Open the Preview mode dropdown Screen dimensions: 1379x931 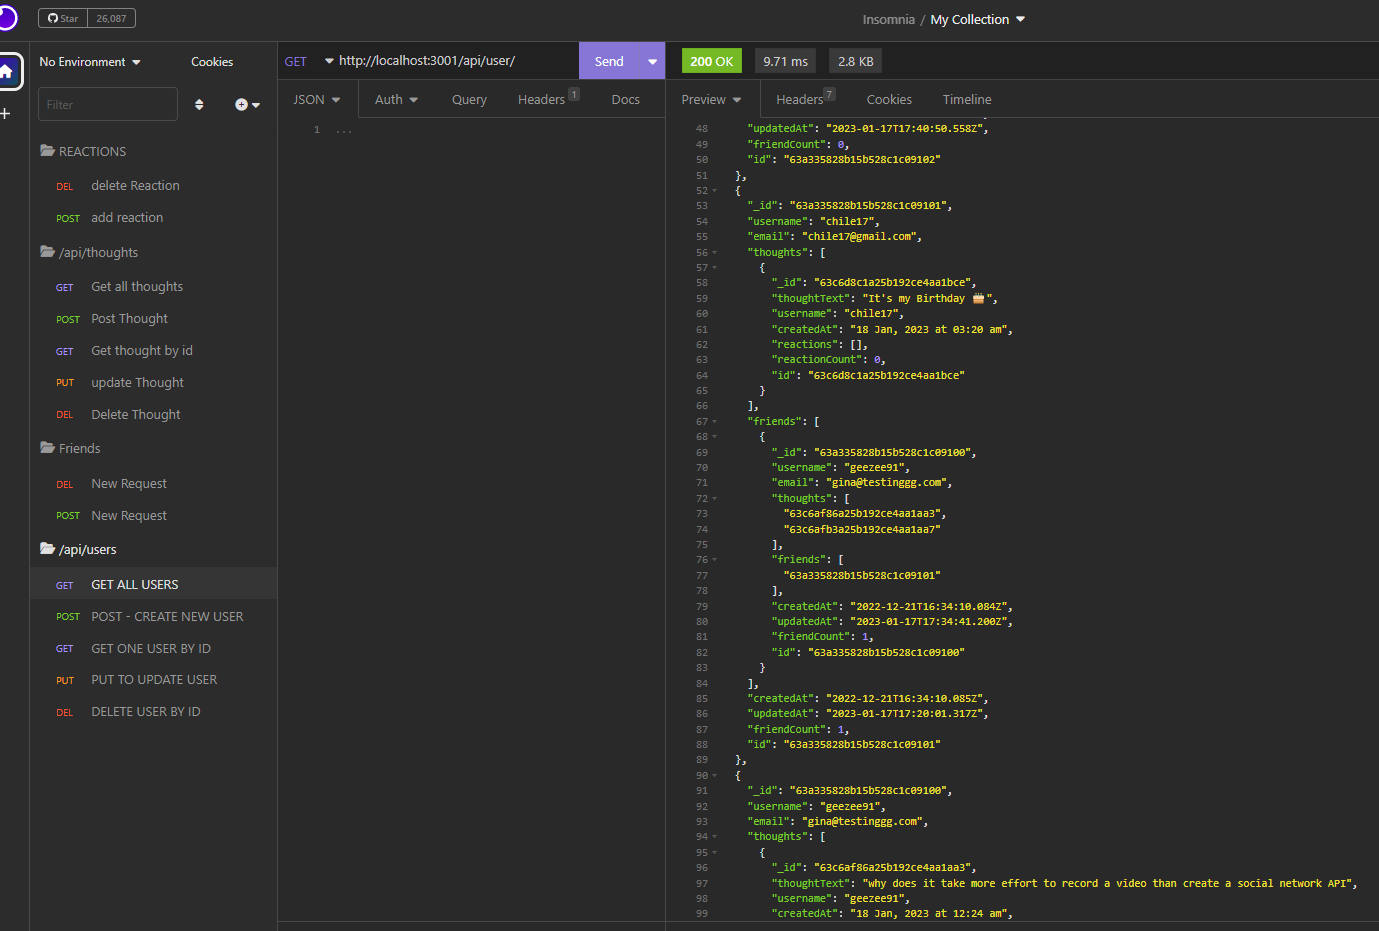pyautogui.click(x=711, y=100)
